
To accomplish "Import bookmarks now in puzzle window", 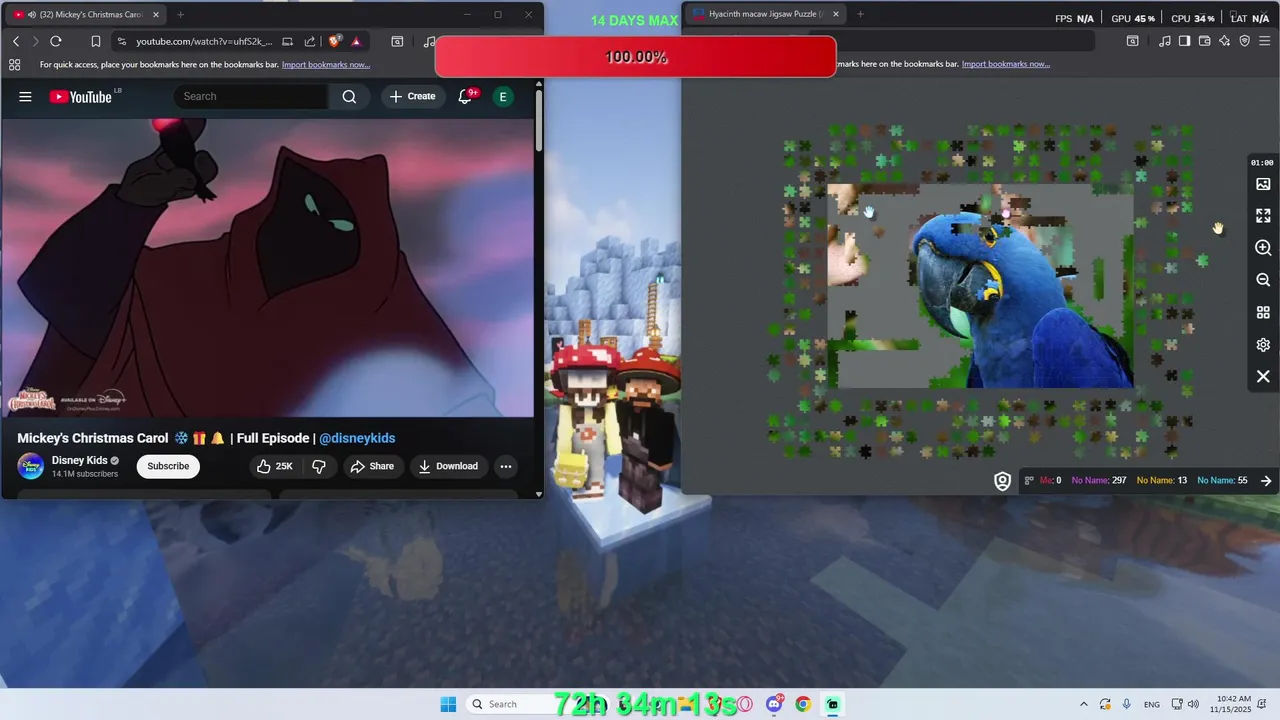I will 1006,64.
